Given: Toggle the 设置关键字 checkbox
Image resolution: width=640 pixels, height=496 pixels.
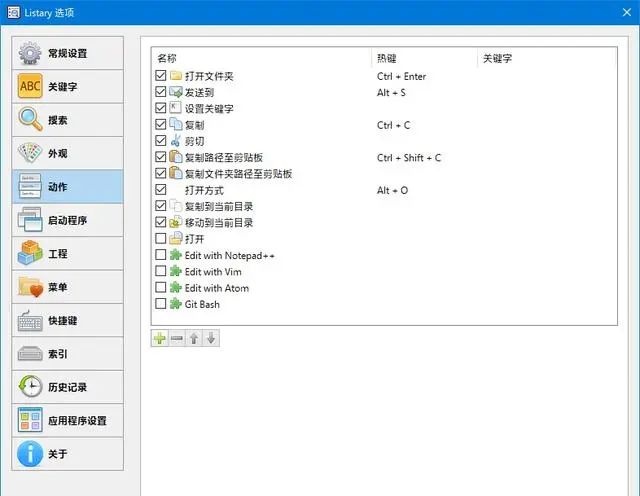Looking at the screenshot, I should (161, 108).
